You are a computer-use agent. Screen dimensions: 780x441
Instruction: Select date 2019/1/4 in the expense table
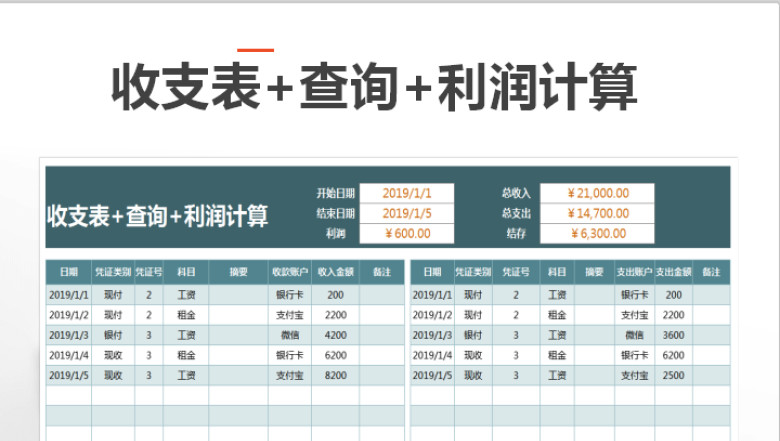coord(432,355)
